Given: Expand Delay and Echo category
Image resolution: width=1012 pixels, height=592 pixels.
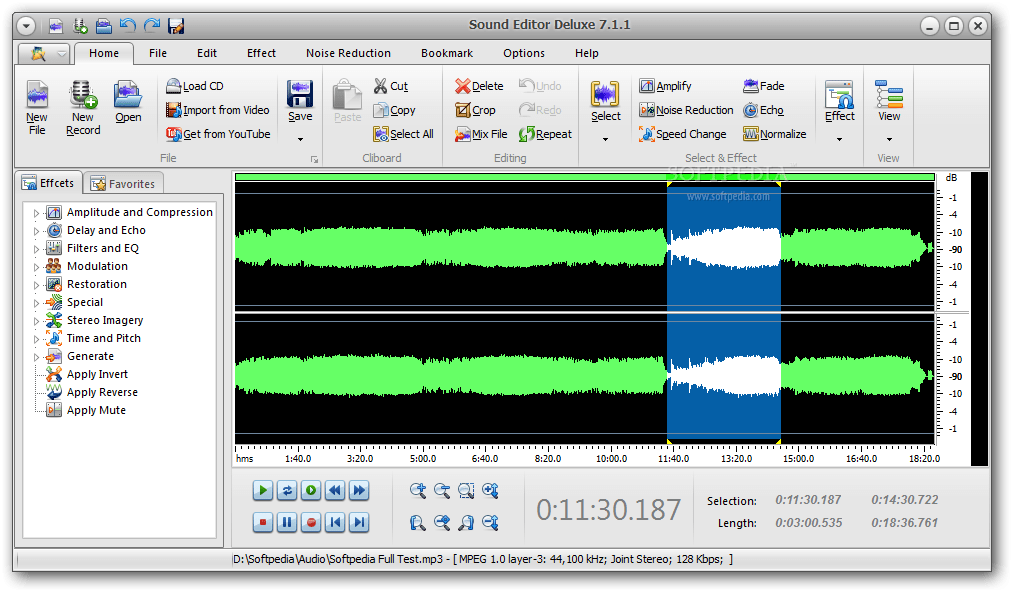Looking at the screenshot, I should tap(36, 230).
